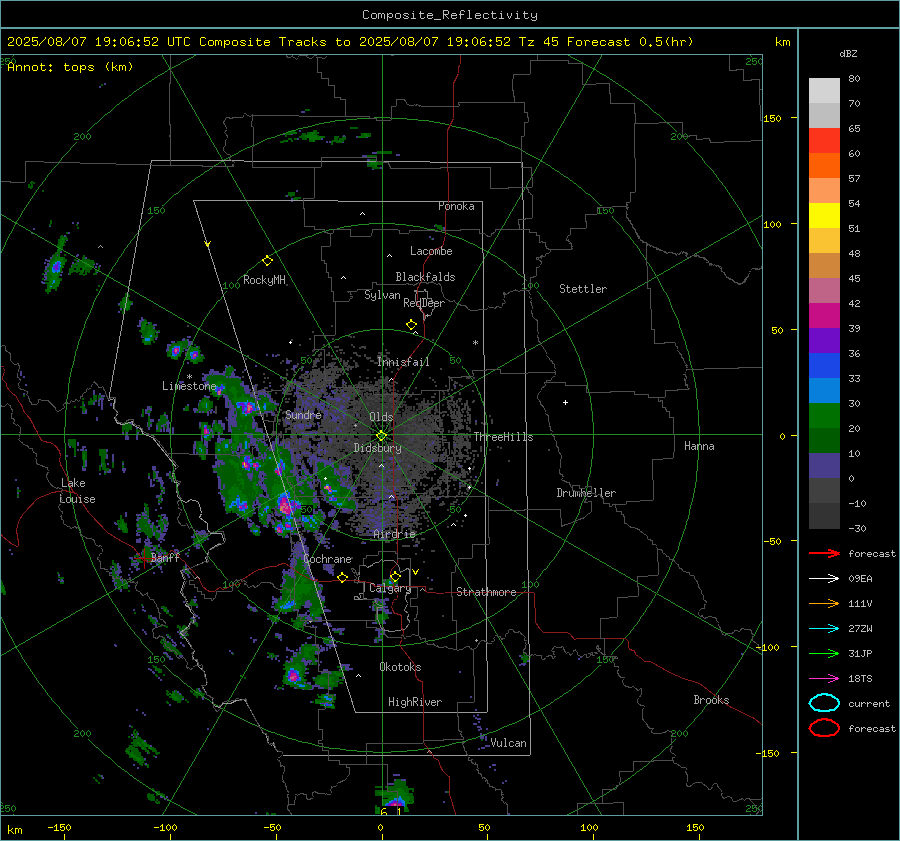Click the Calgary city label

click(x=390, y=588)
